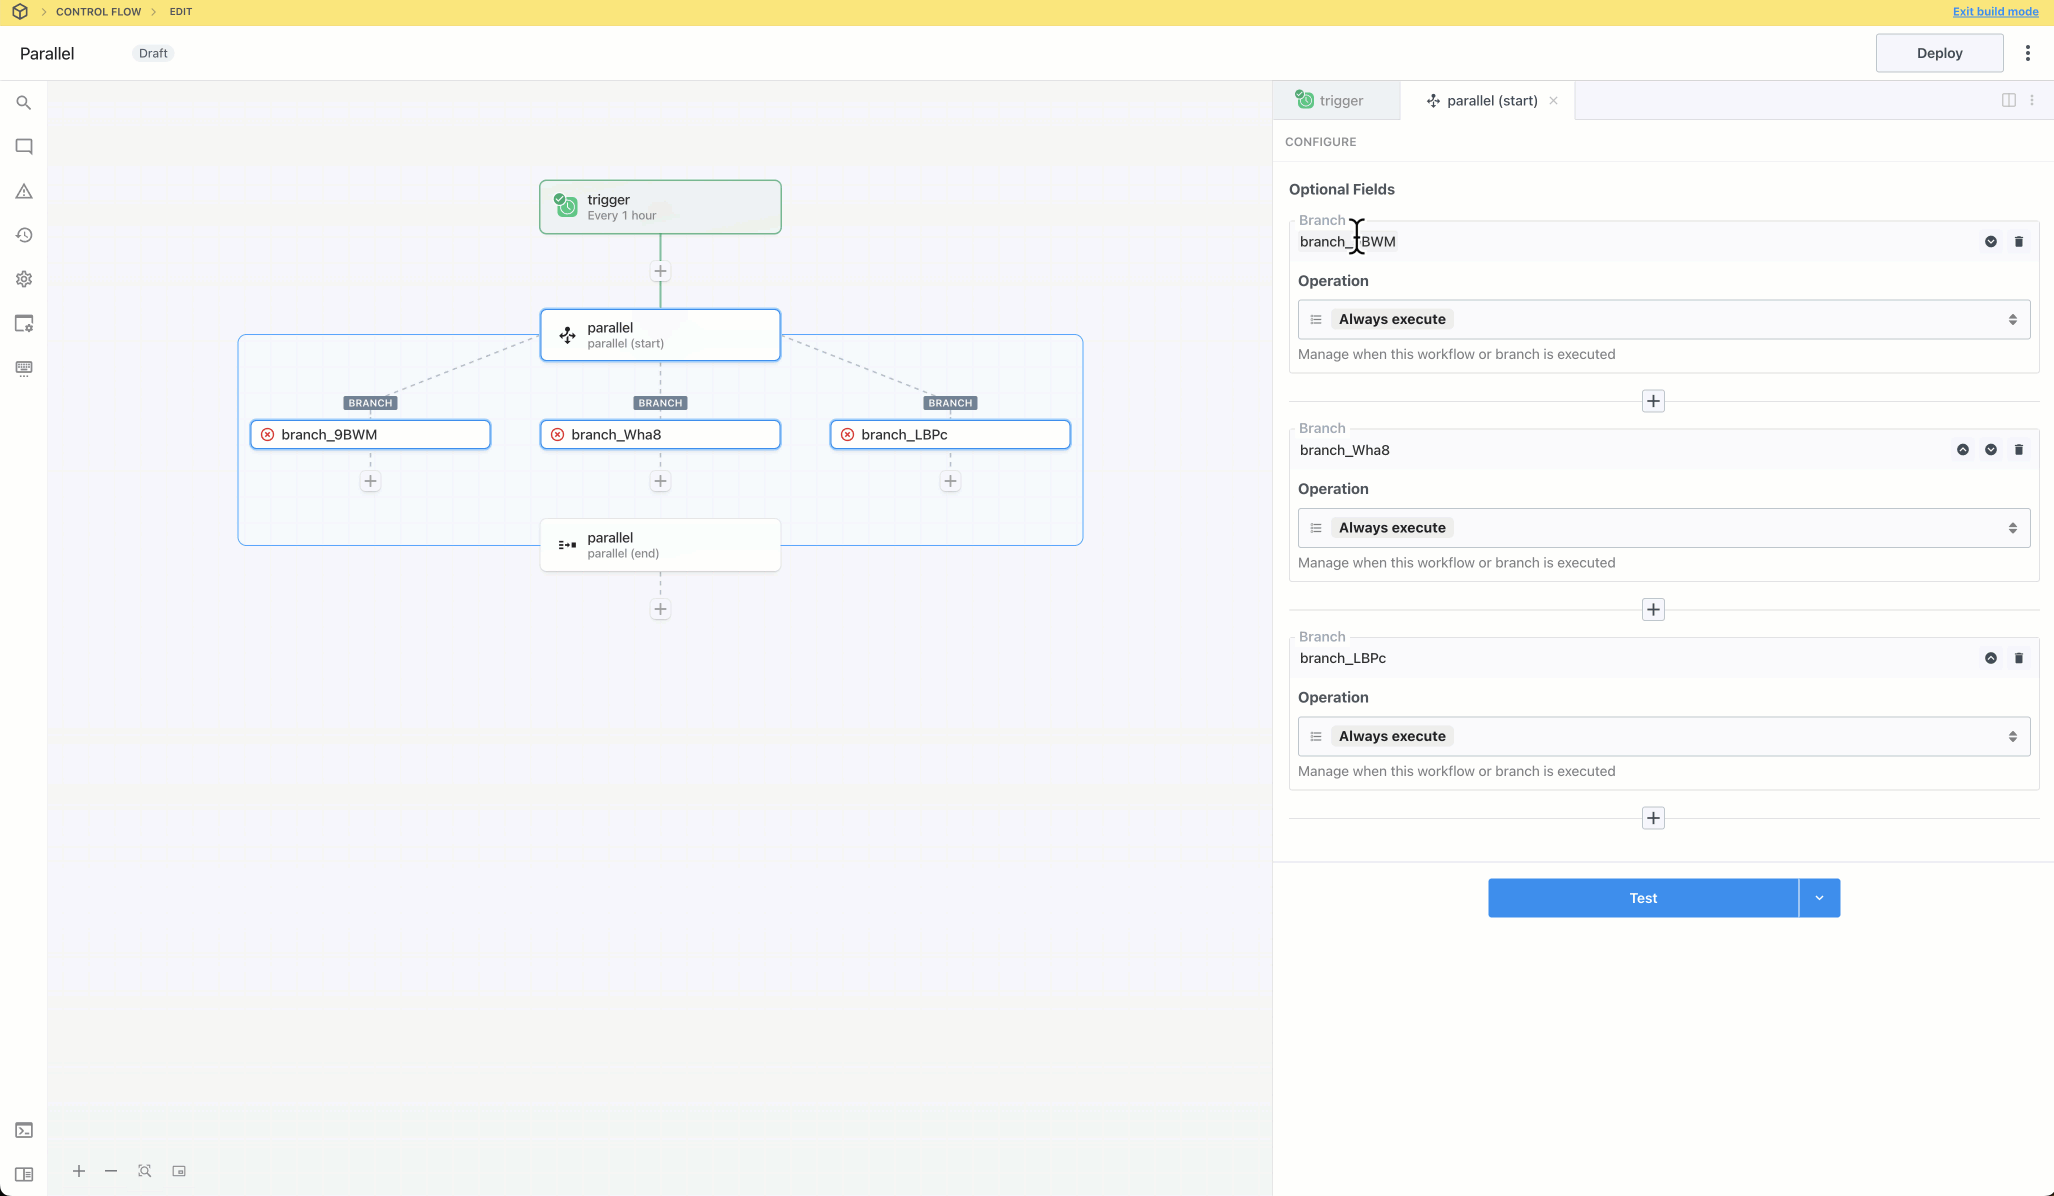Delete the branch_9BWM branch with trash icon
This screenshot has width=2054, height=1196.
pyautogui.click(x=2018, y=242)
